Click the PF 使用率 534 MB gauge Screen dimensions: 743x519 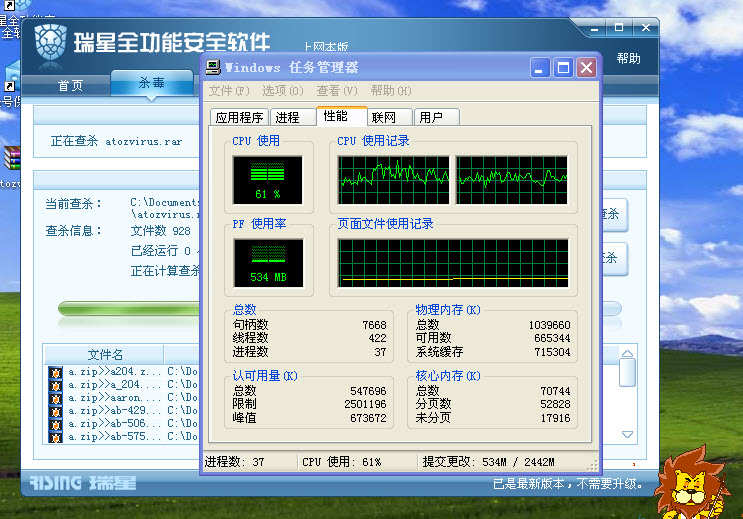[268, 263]
